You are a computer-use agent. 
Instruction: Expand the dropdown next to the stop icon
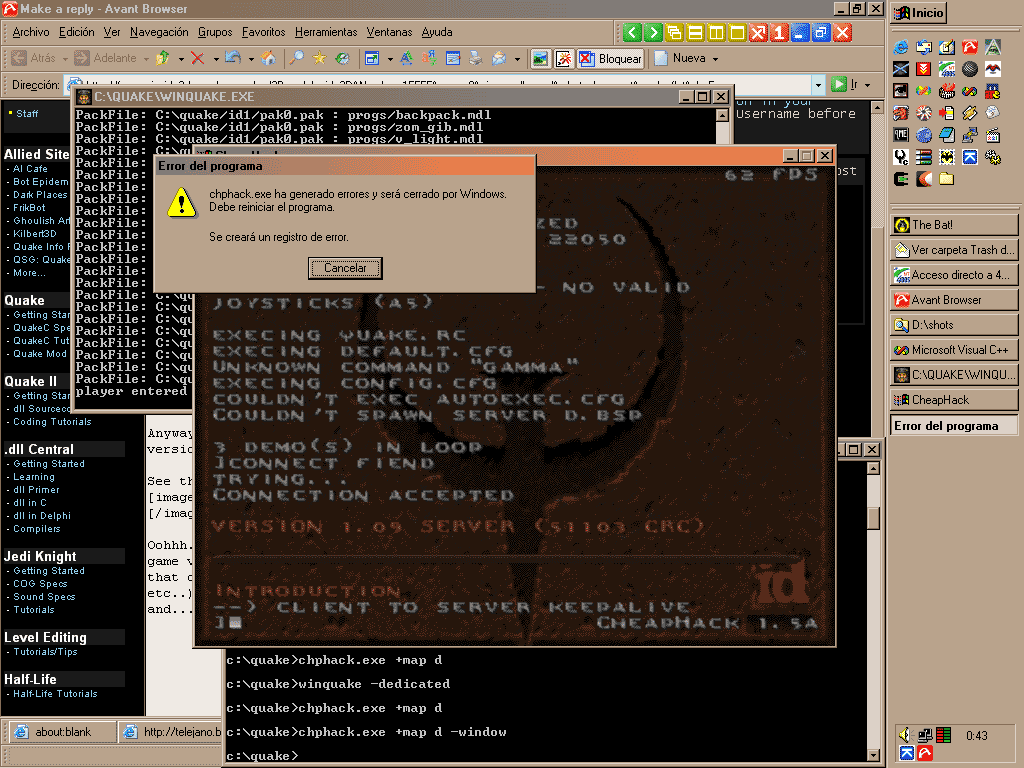[216, 59]
